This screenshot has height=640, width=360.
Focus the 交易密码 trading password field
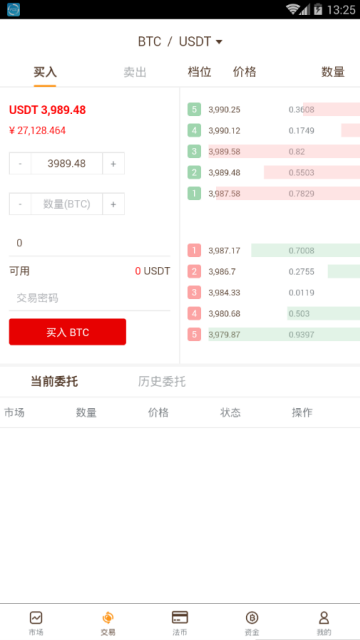pos(89,298)
